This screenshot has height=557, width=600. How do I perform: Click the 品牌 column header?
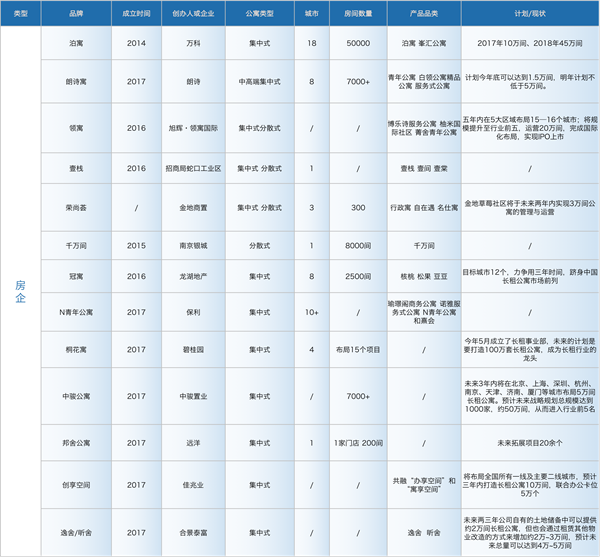click(x=76, y=16)
